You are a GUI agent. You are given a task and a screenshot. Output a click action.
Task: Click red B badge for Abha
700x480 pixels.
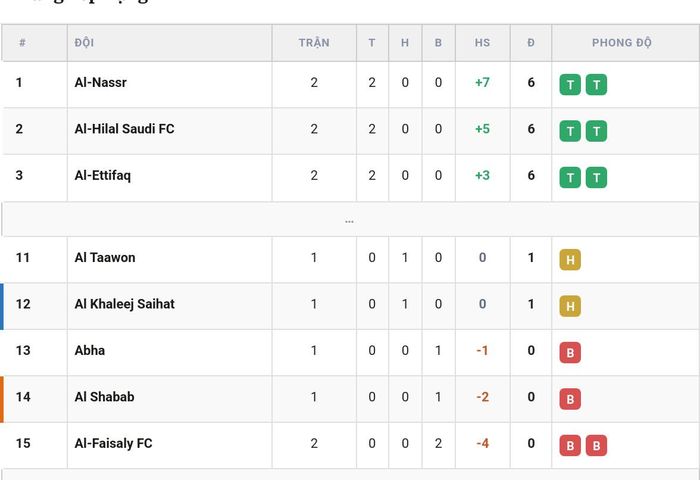click(570, 352)
